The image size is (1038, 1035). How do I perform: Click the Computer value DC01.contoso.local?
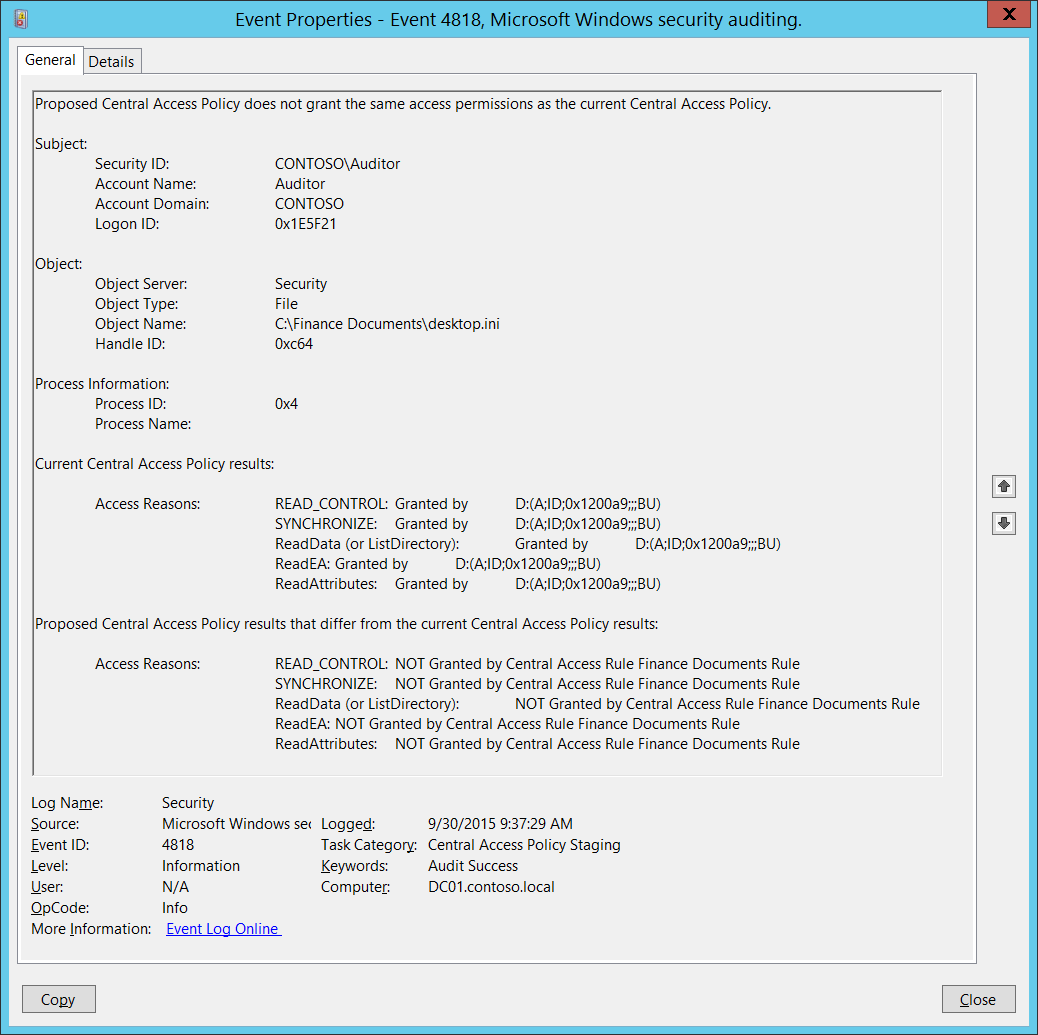pos(491,887)
